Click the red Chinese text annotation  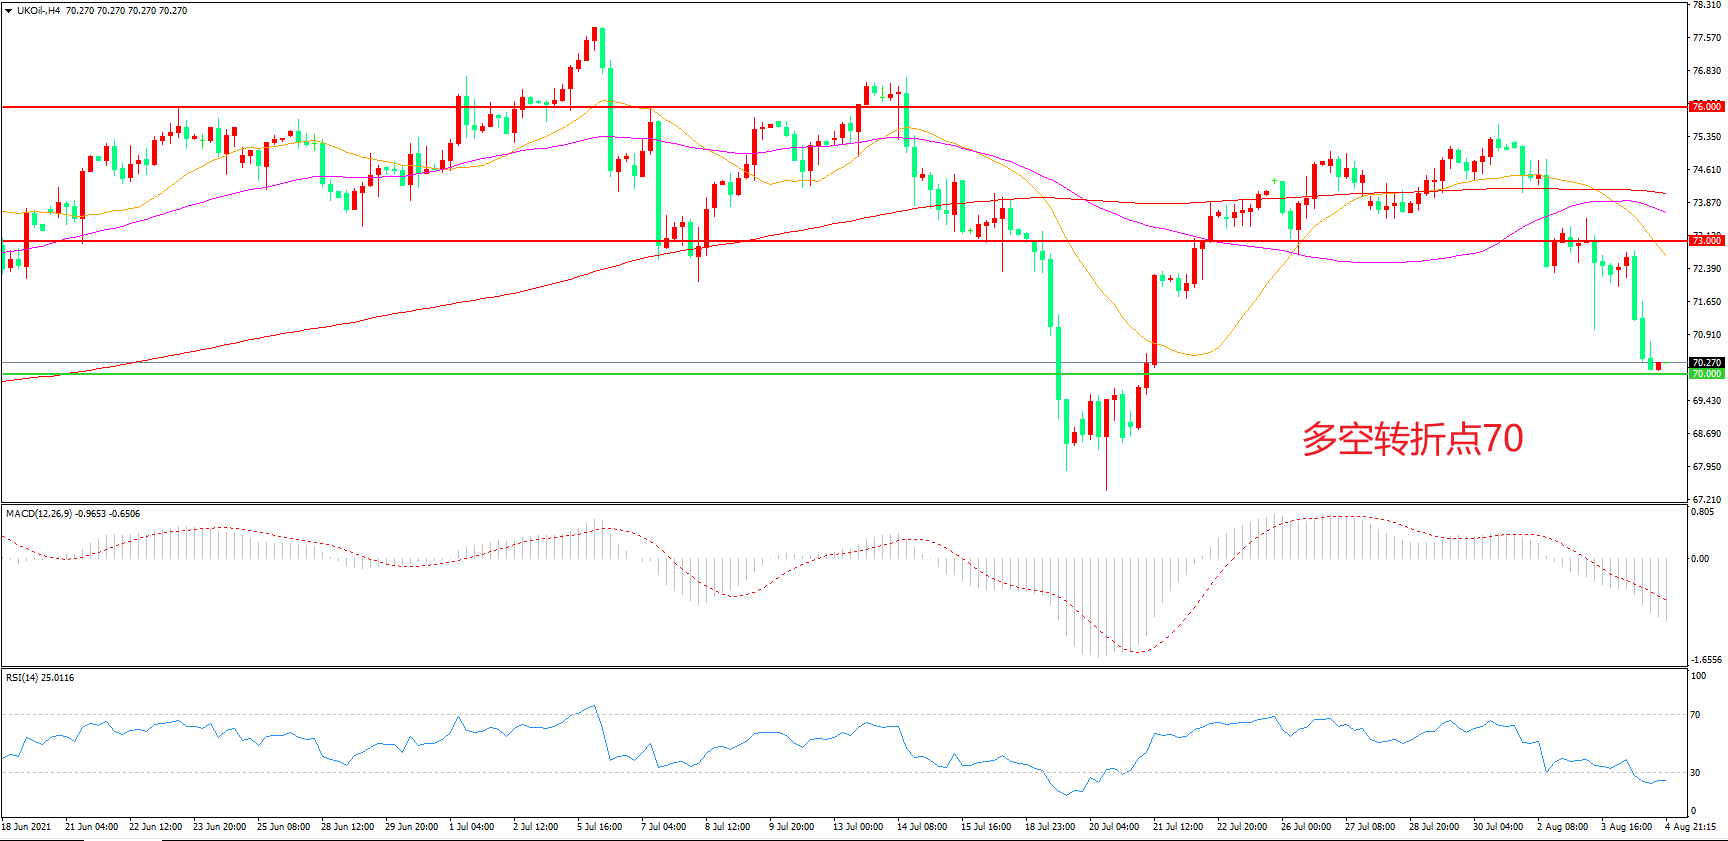(x=1412, y=439)
